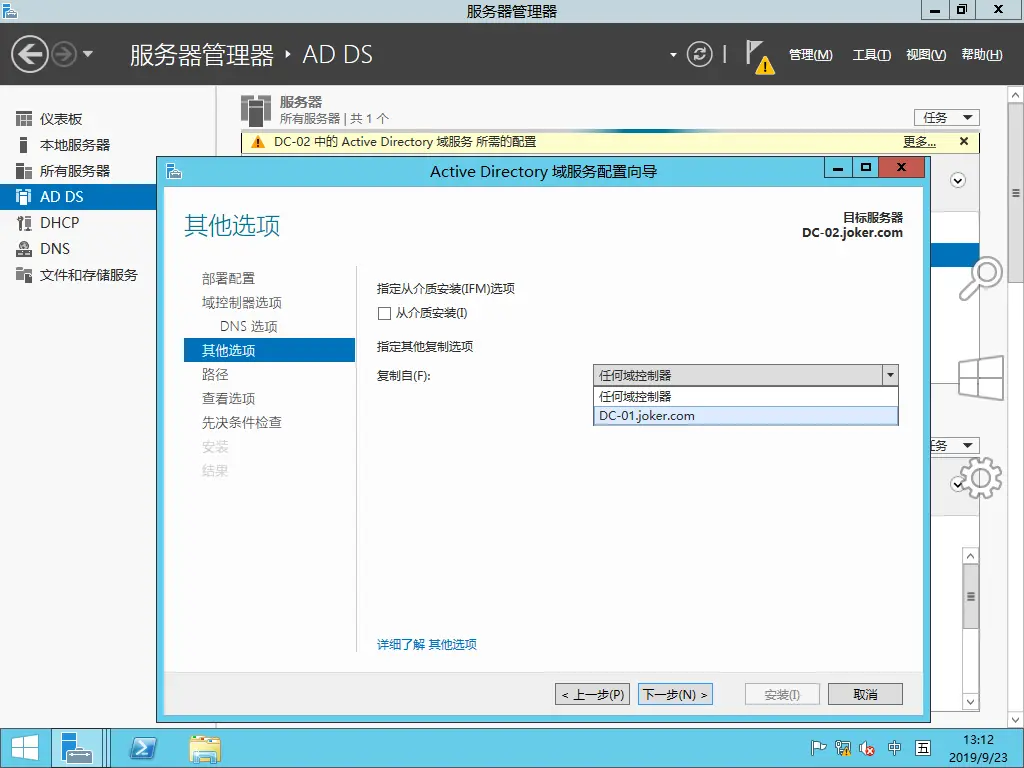Go to 域控制器选项 wizard step
Image resolution: width=1024 pixels, height=768 pixels.
tap(242, 302)
